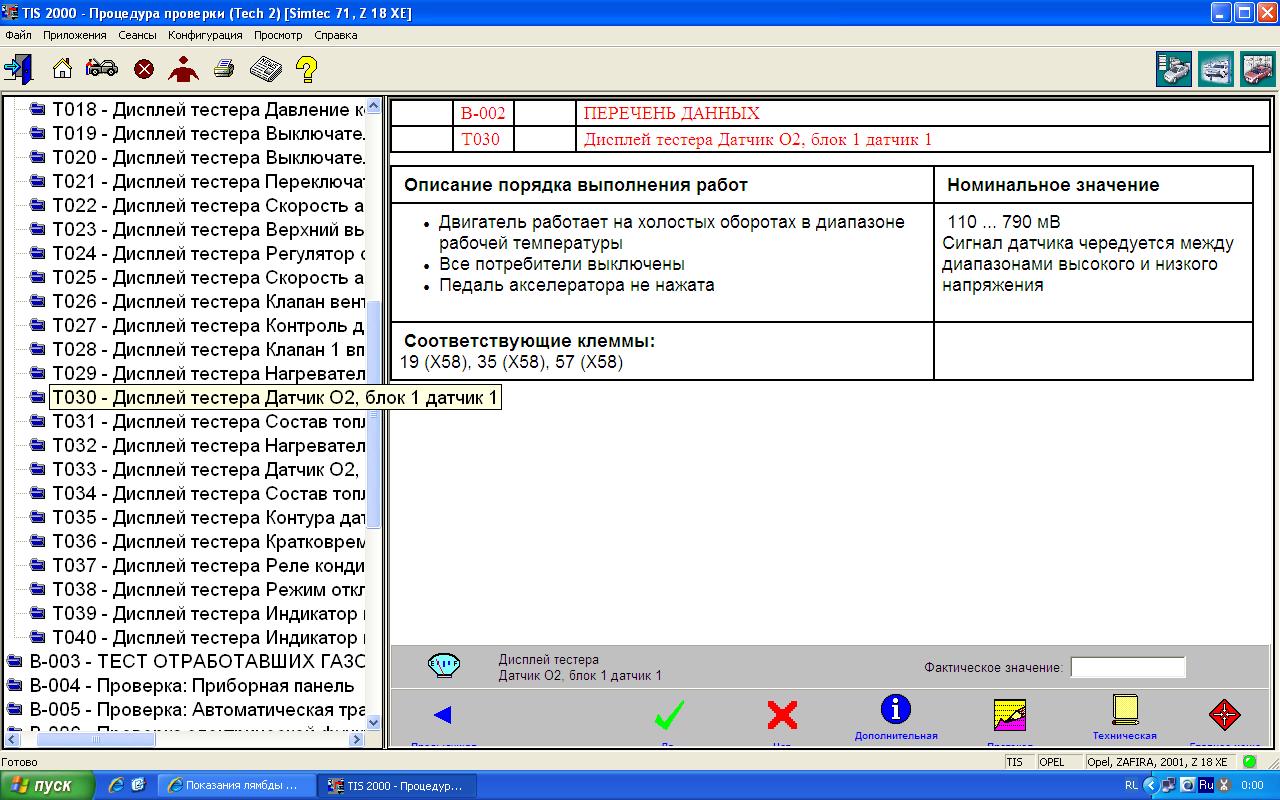Click in Фактическое значение input field
The height and width of the screenshot is (800, 1280).
pos(1128,667)
